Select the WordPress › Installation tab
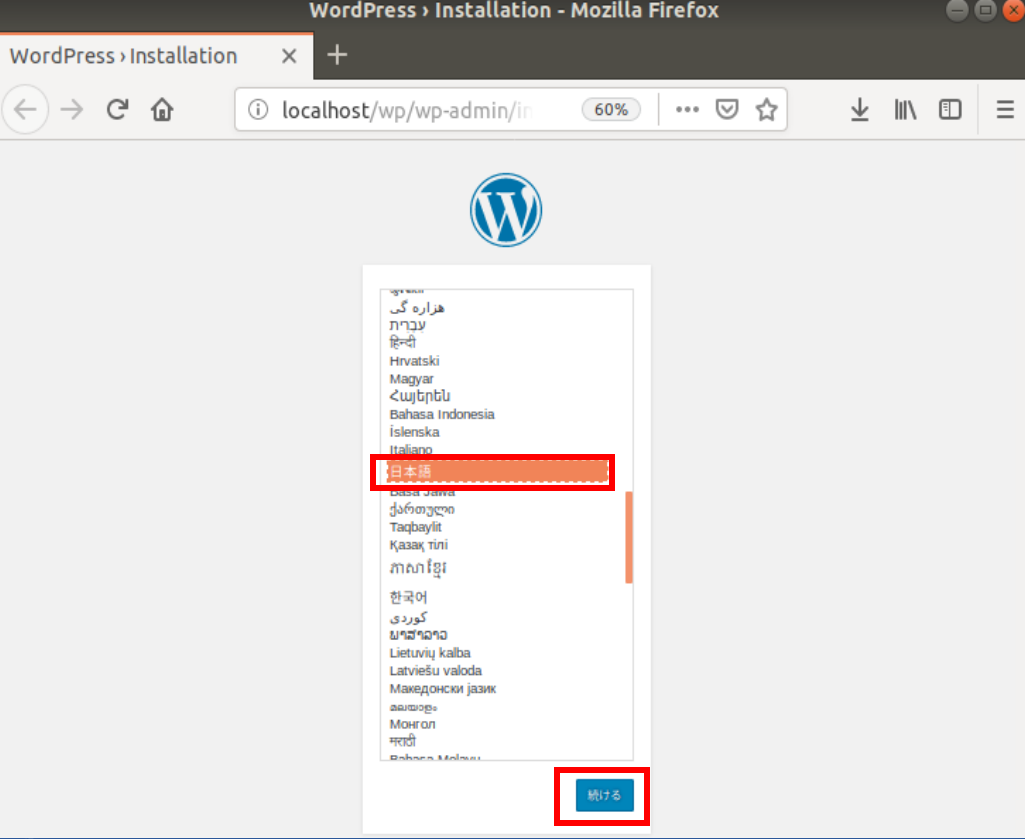The image size is (1025, 839). click(156, 56)
